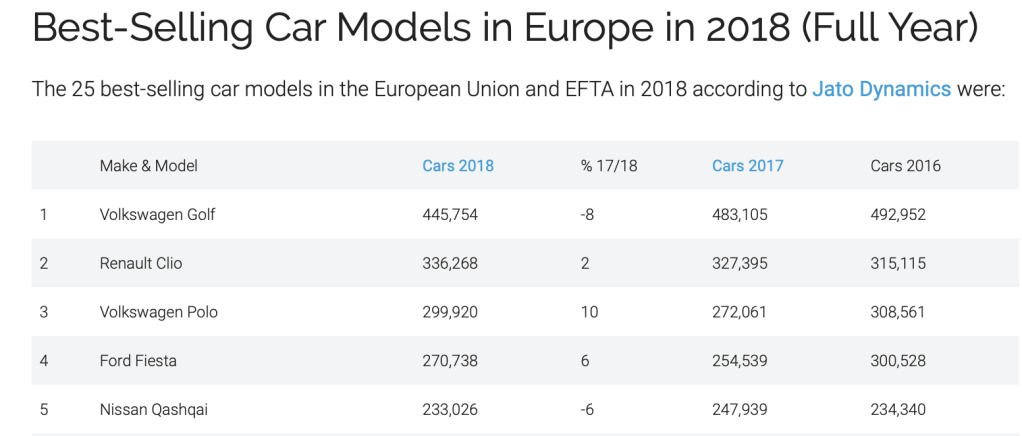Screen dimensions: 1022x436
Task: Click the Volkswagen Polo model name
Action: pos(159,312)
